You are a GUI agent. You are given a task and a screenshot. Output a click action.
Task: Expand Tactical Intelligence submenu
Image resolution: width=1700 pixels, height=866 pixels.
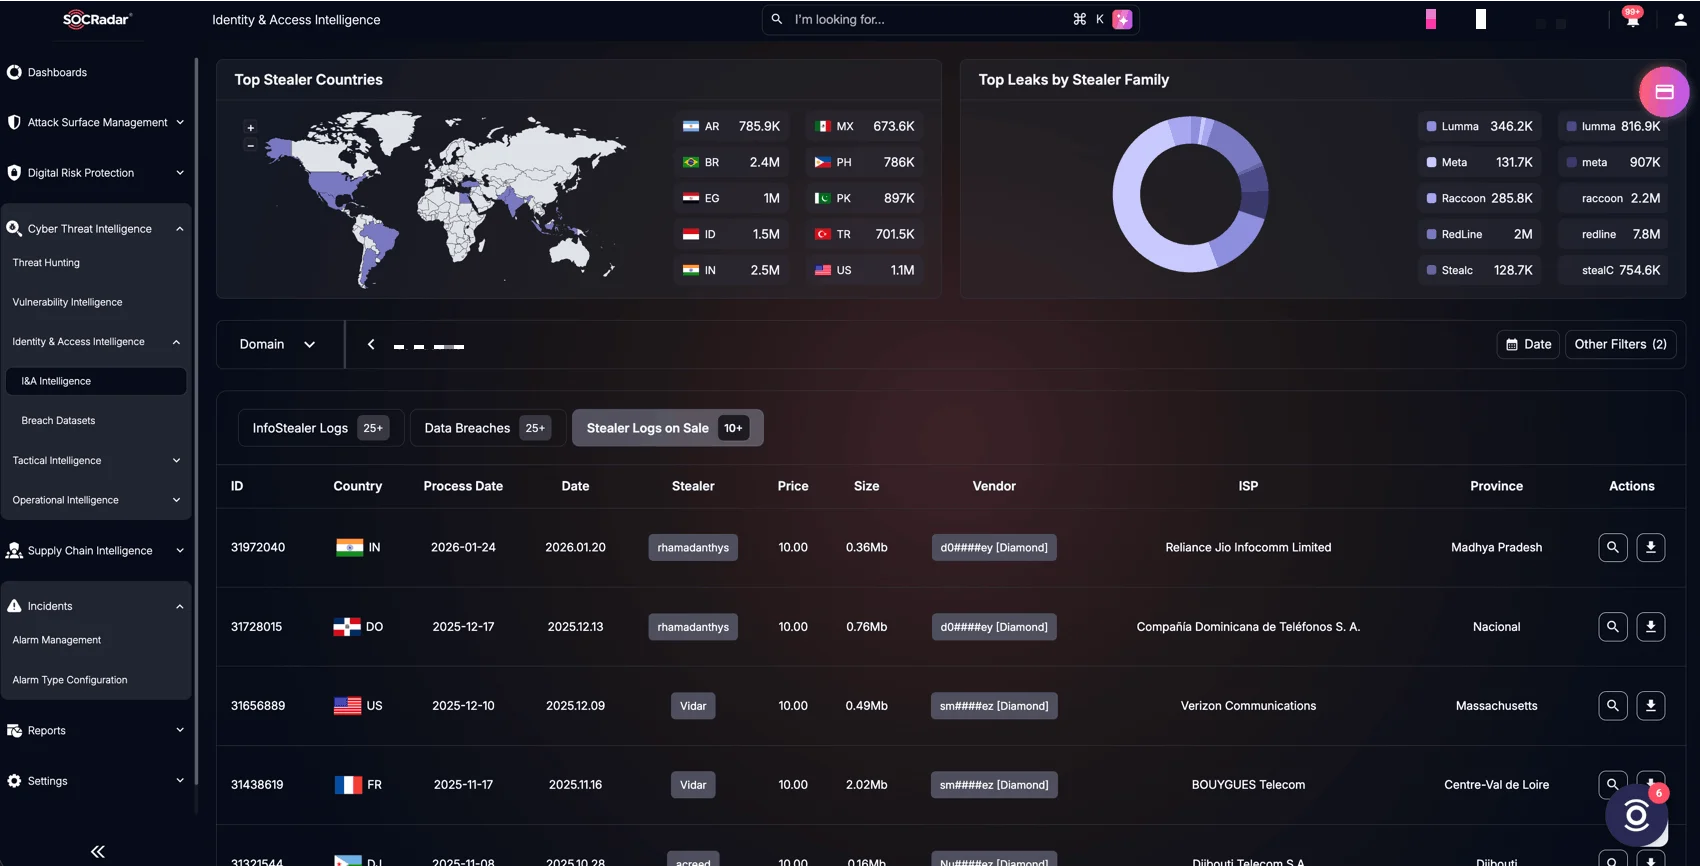[96, 460]
